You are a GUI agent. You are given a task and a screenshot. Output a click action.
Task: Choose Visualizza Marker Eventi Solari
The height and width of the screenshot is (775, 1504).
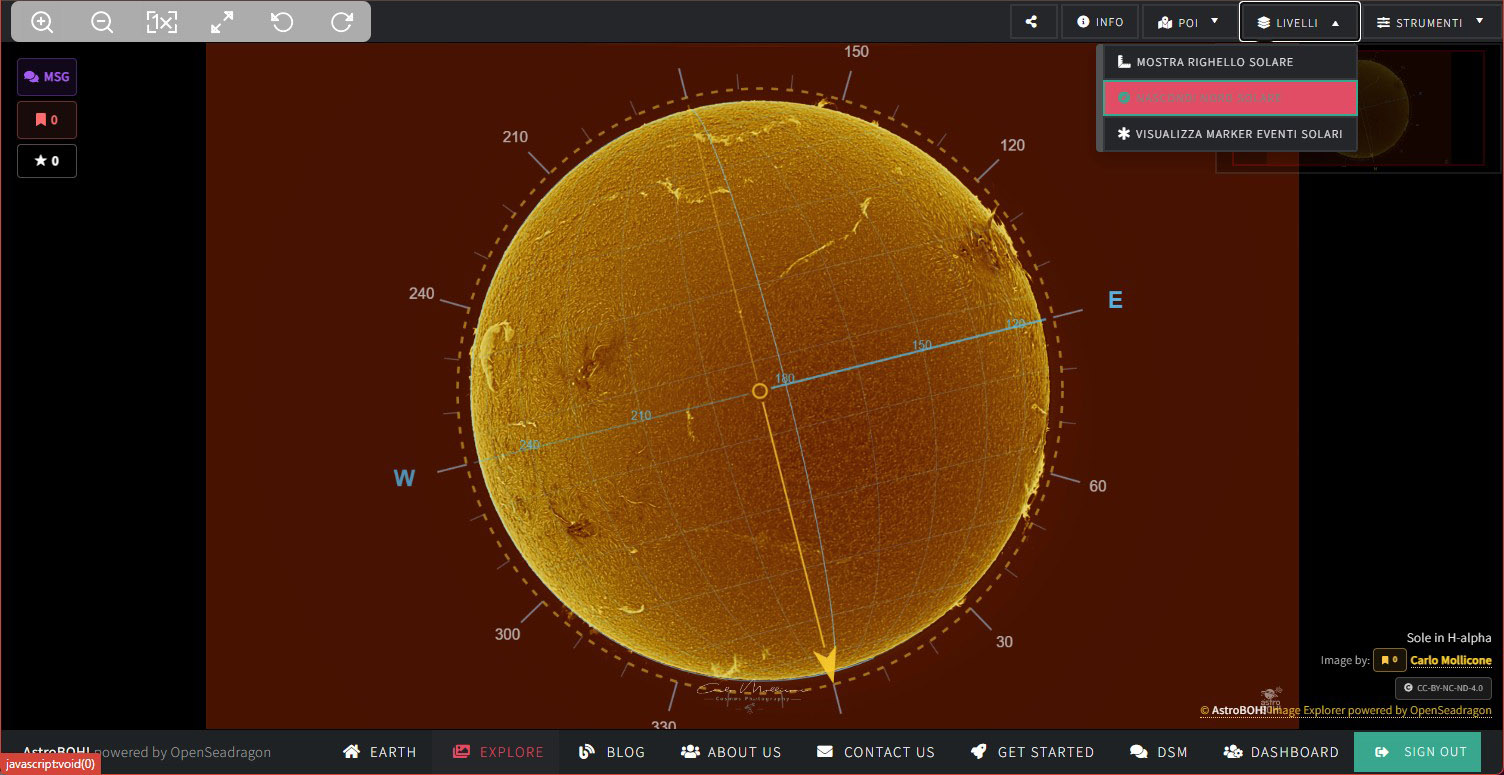click(x=1230, y=134)
